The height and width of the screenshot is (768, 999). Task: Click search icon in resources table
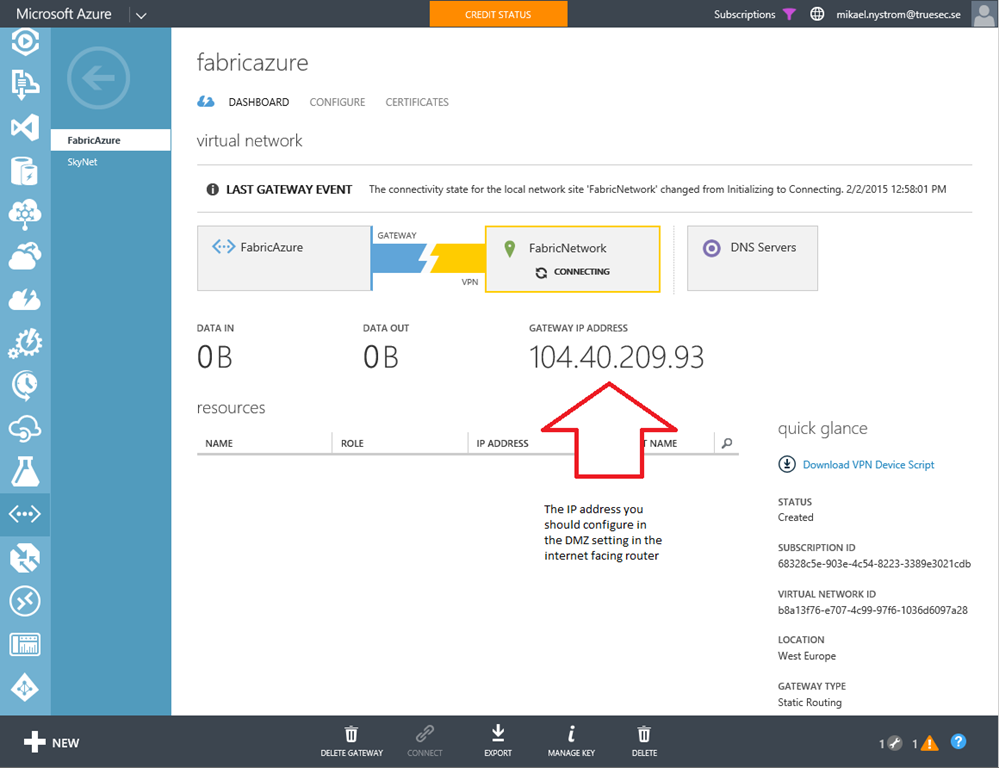(727, 443)
